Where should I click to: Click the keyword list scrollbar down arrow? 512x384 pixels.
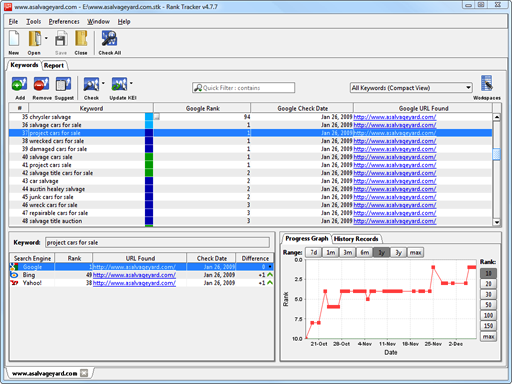click(x=497, y=222)
